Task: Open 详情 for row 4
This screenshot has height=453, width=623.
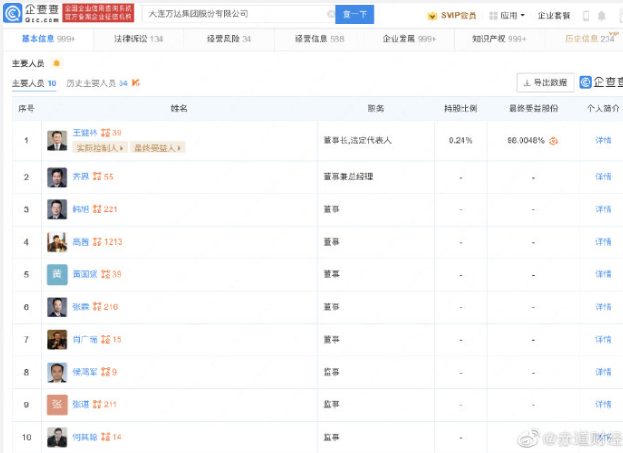Action: (603, 242)
